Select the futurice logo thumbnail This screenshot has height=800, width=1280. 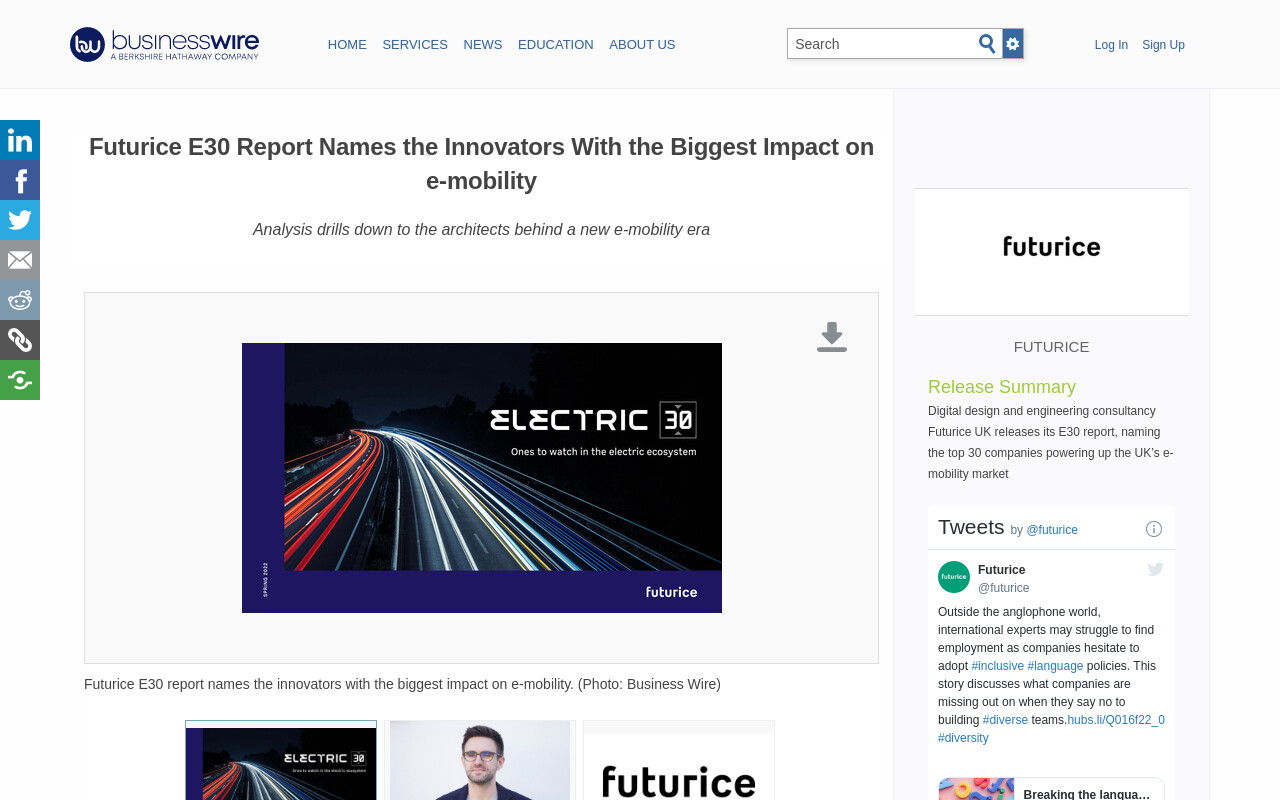click(679, 760)
